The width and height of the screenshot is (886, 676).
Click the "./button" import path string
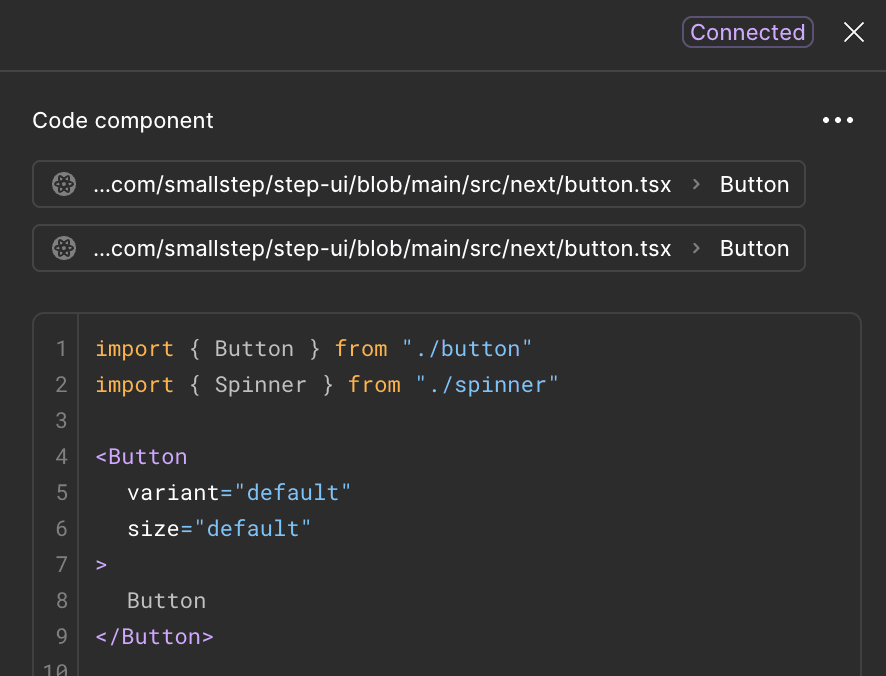(467, 349)
